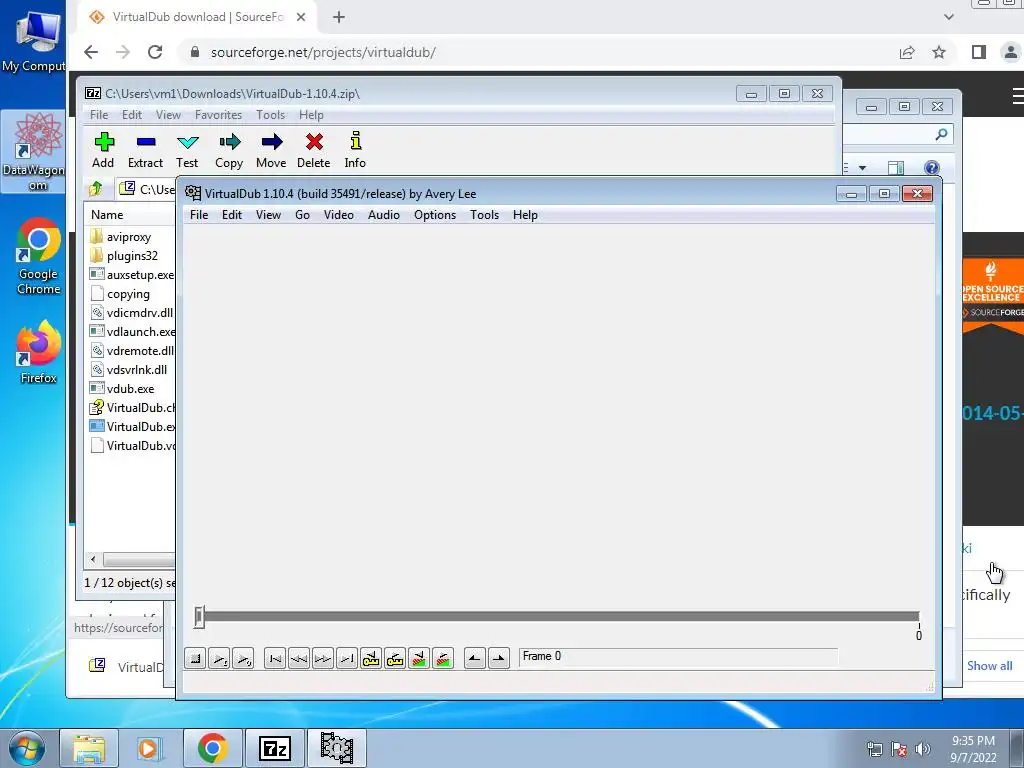
Task: Step one frame backward in VirtualDub
Action: 299,658
